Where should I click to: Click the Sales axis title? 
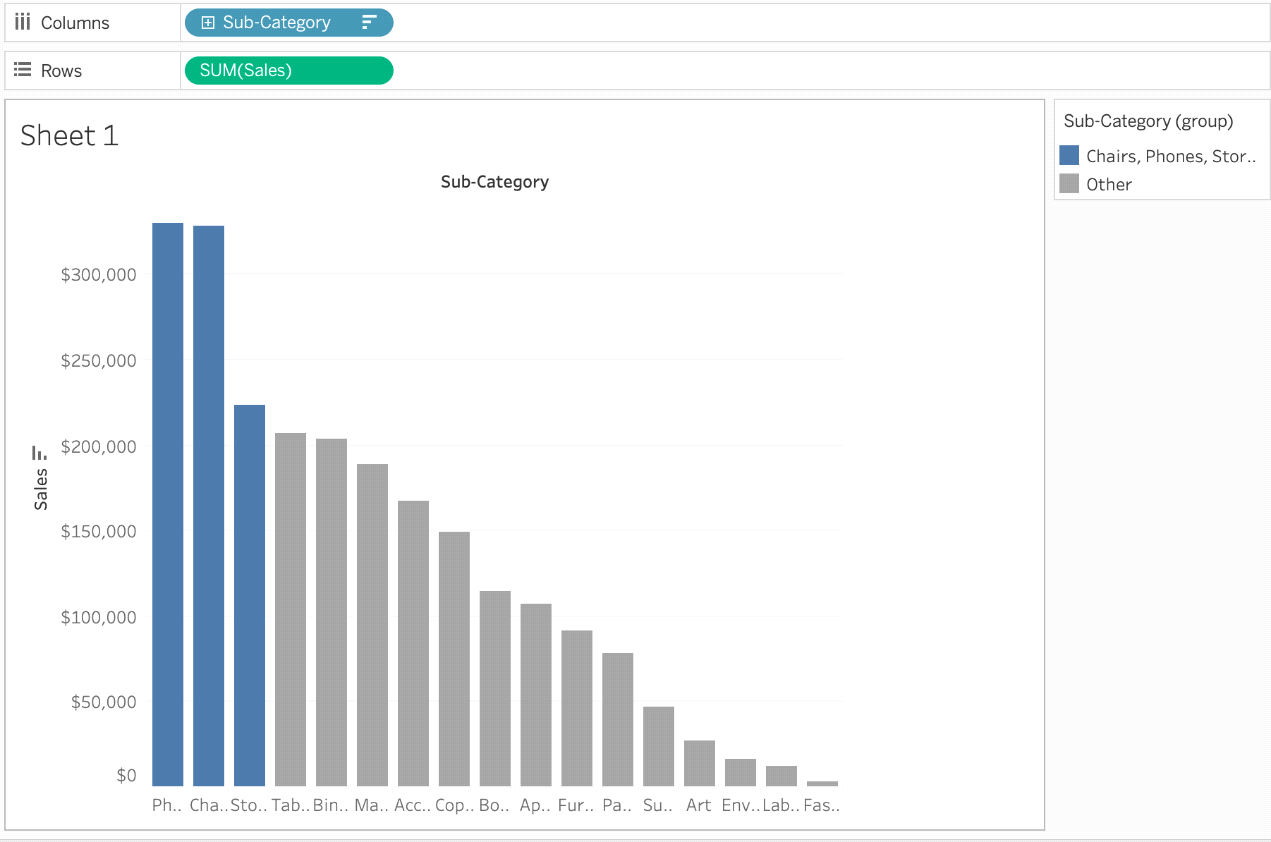(41, 489)
